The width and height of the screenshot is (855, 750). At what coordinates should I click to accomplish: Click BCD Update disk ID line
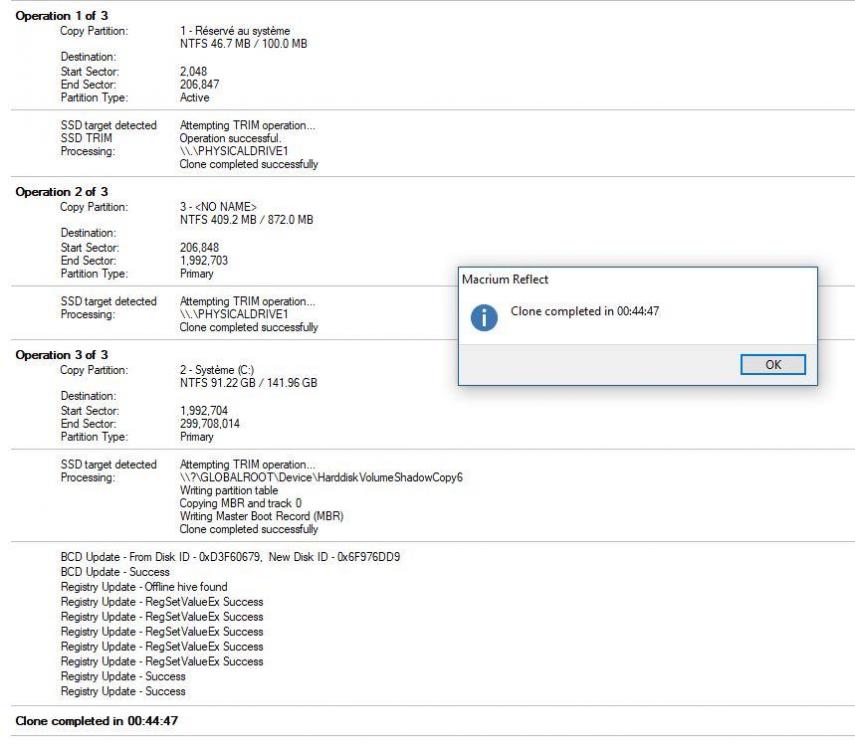point(230,557)
